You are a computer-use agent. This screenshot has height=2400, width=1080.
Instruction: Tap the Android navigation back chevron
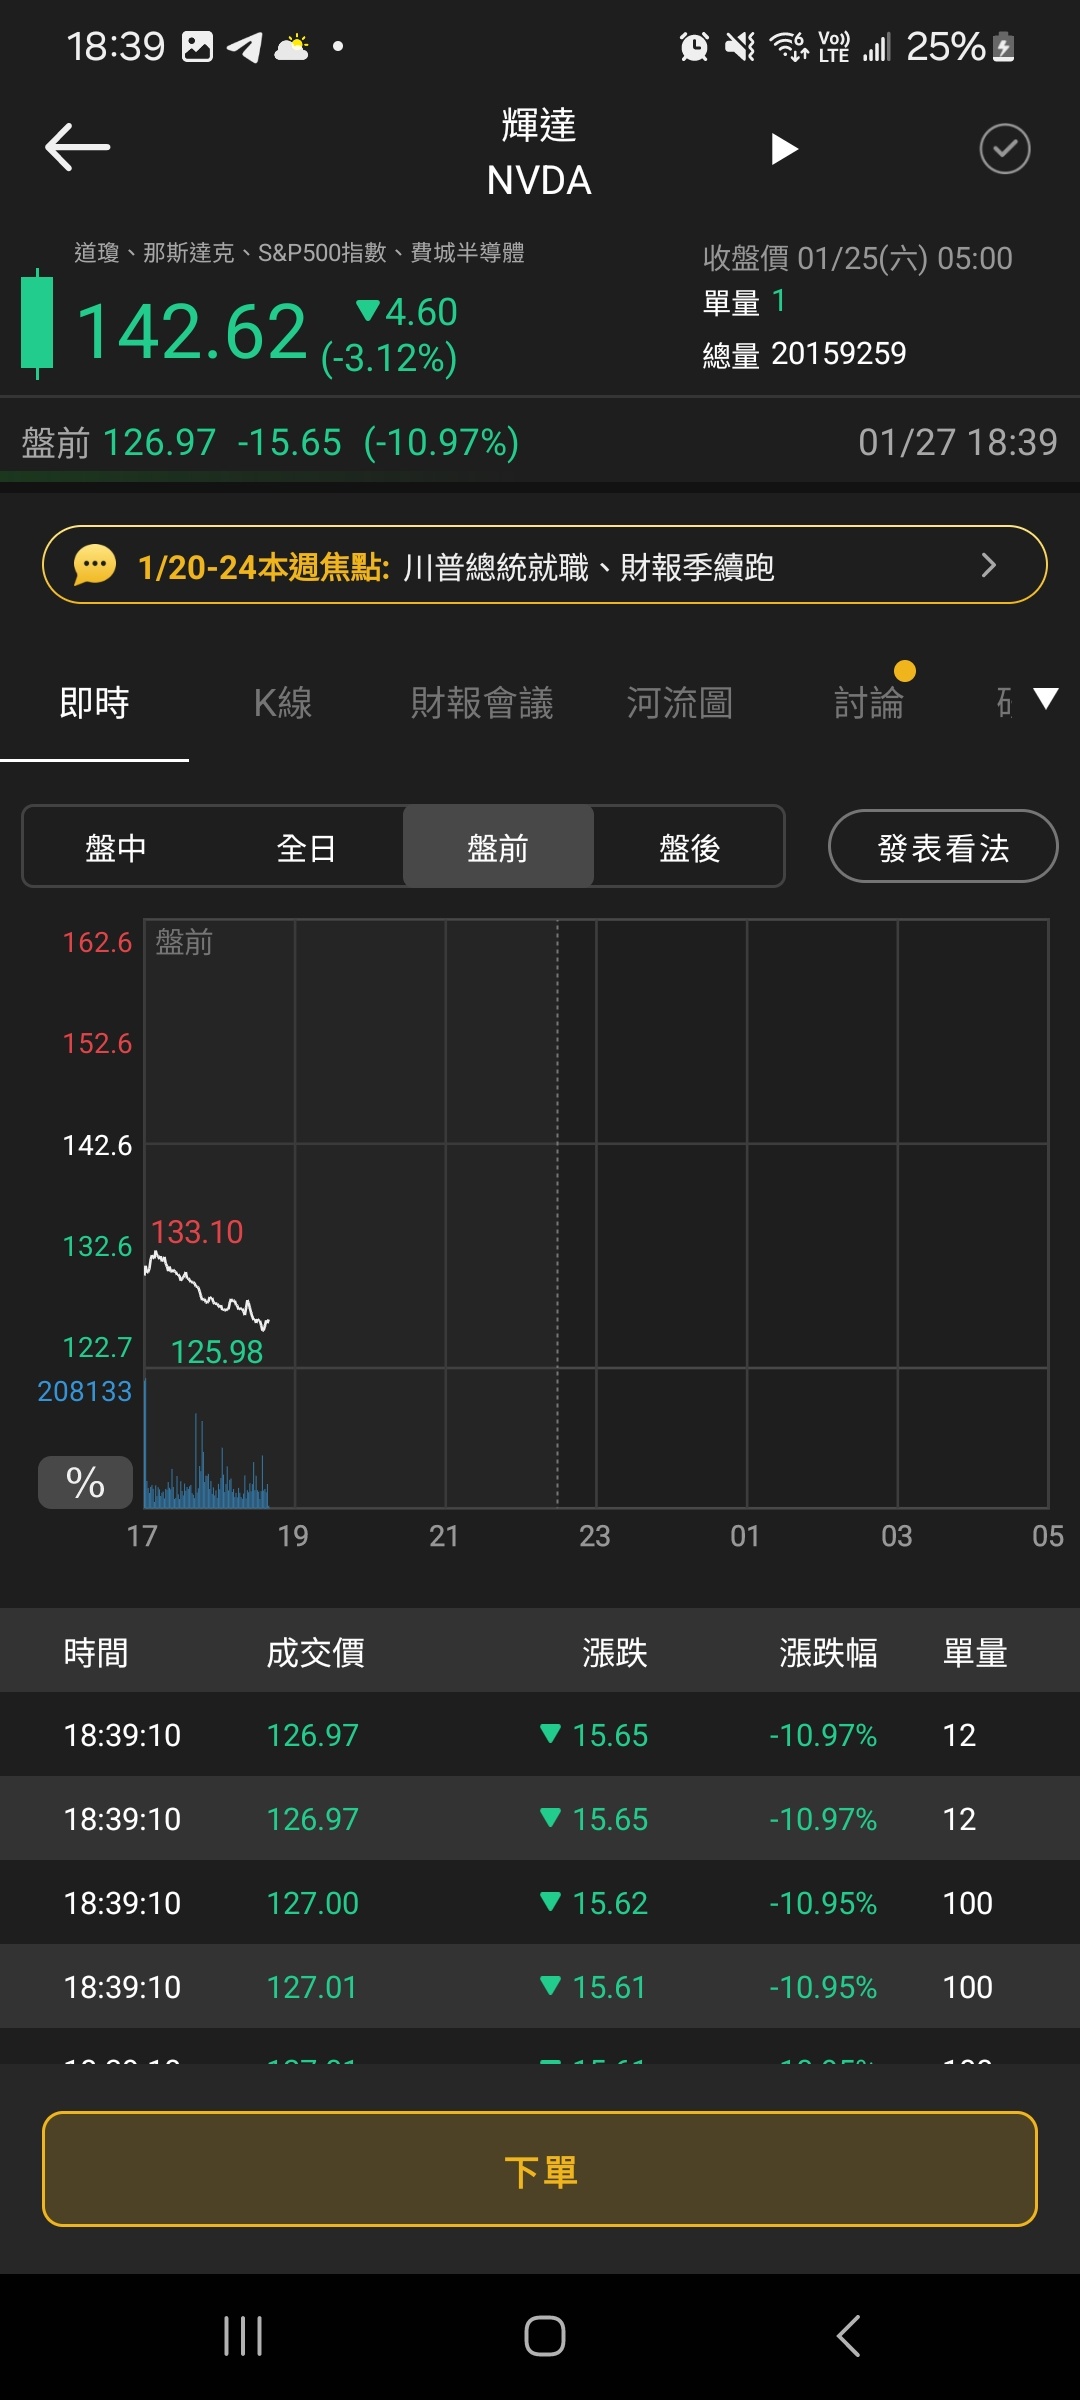(x=848, y=2336)
